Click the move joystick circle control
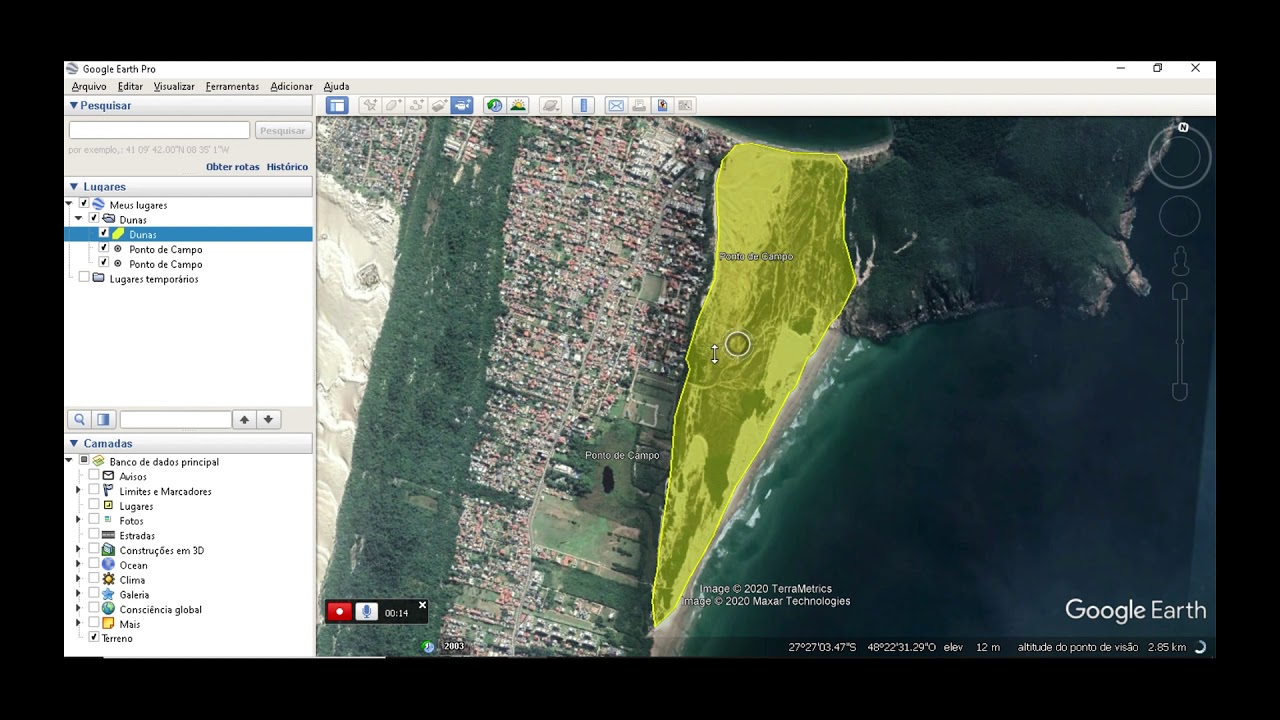Screen dimensions: 1280x720 point(1180,216)
